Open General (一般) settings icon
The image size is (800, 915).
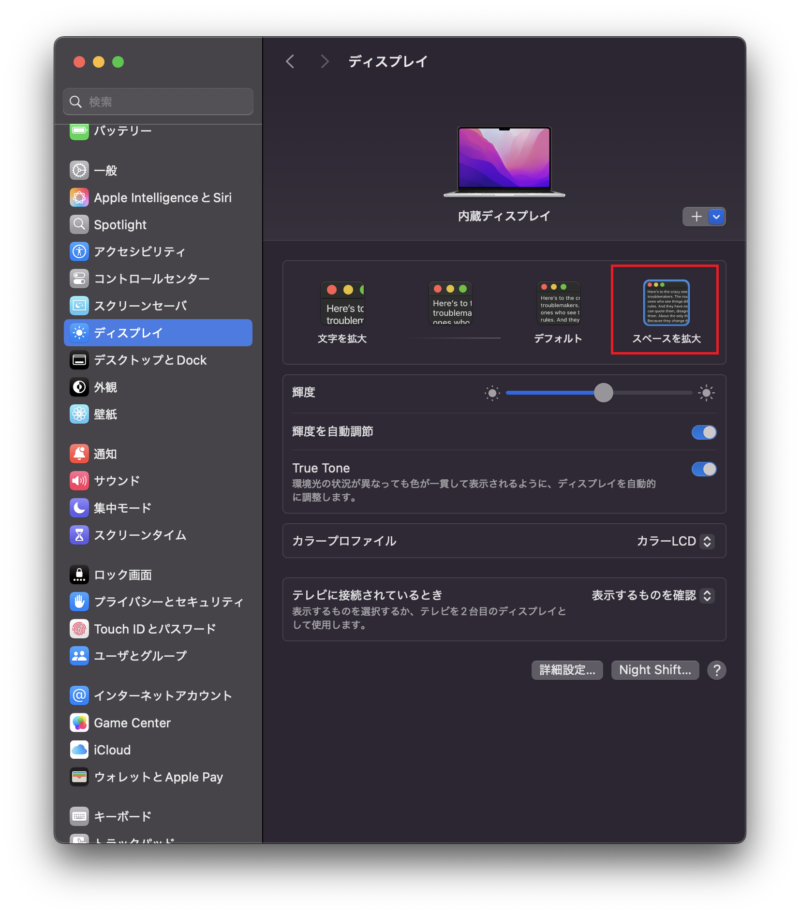pyautogui.click(x=79, y=170)
